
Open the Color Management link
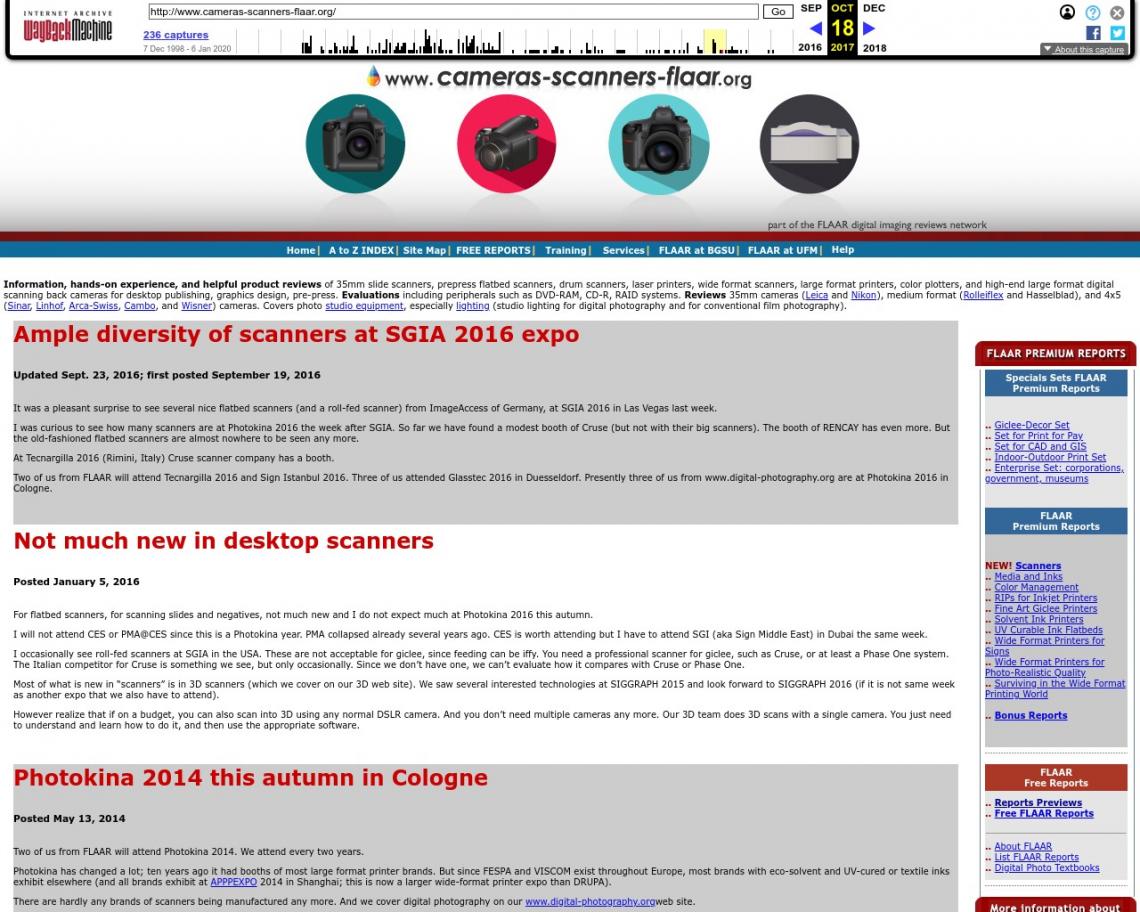(1036, 588)
